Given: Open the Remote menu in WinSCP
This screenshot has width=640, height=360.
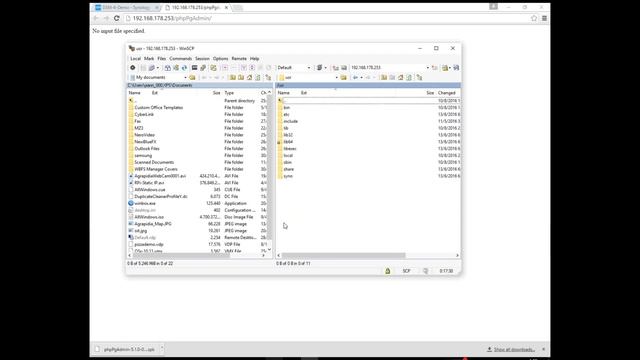Looking at the screenshot, I should click(239, 59).
